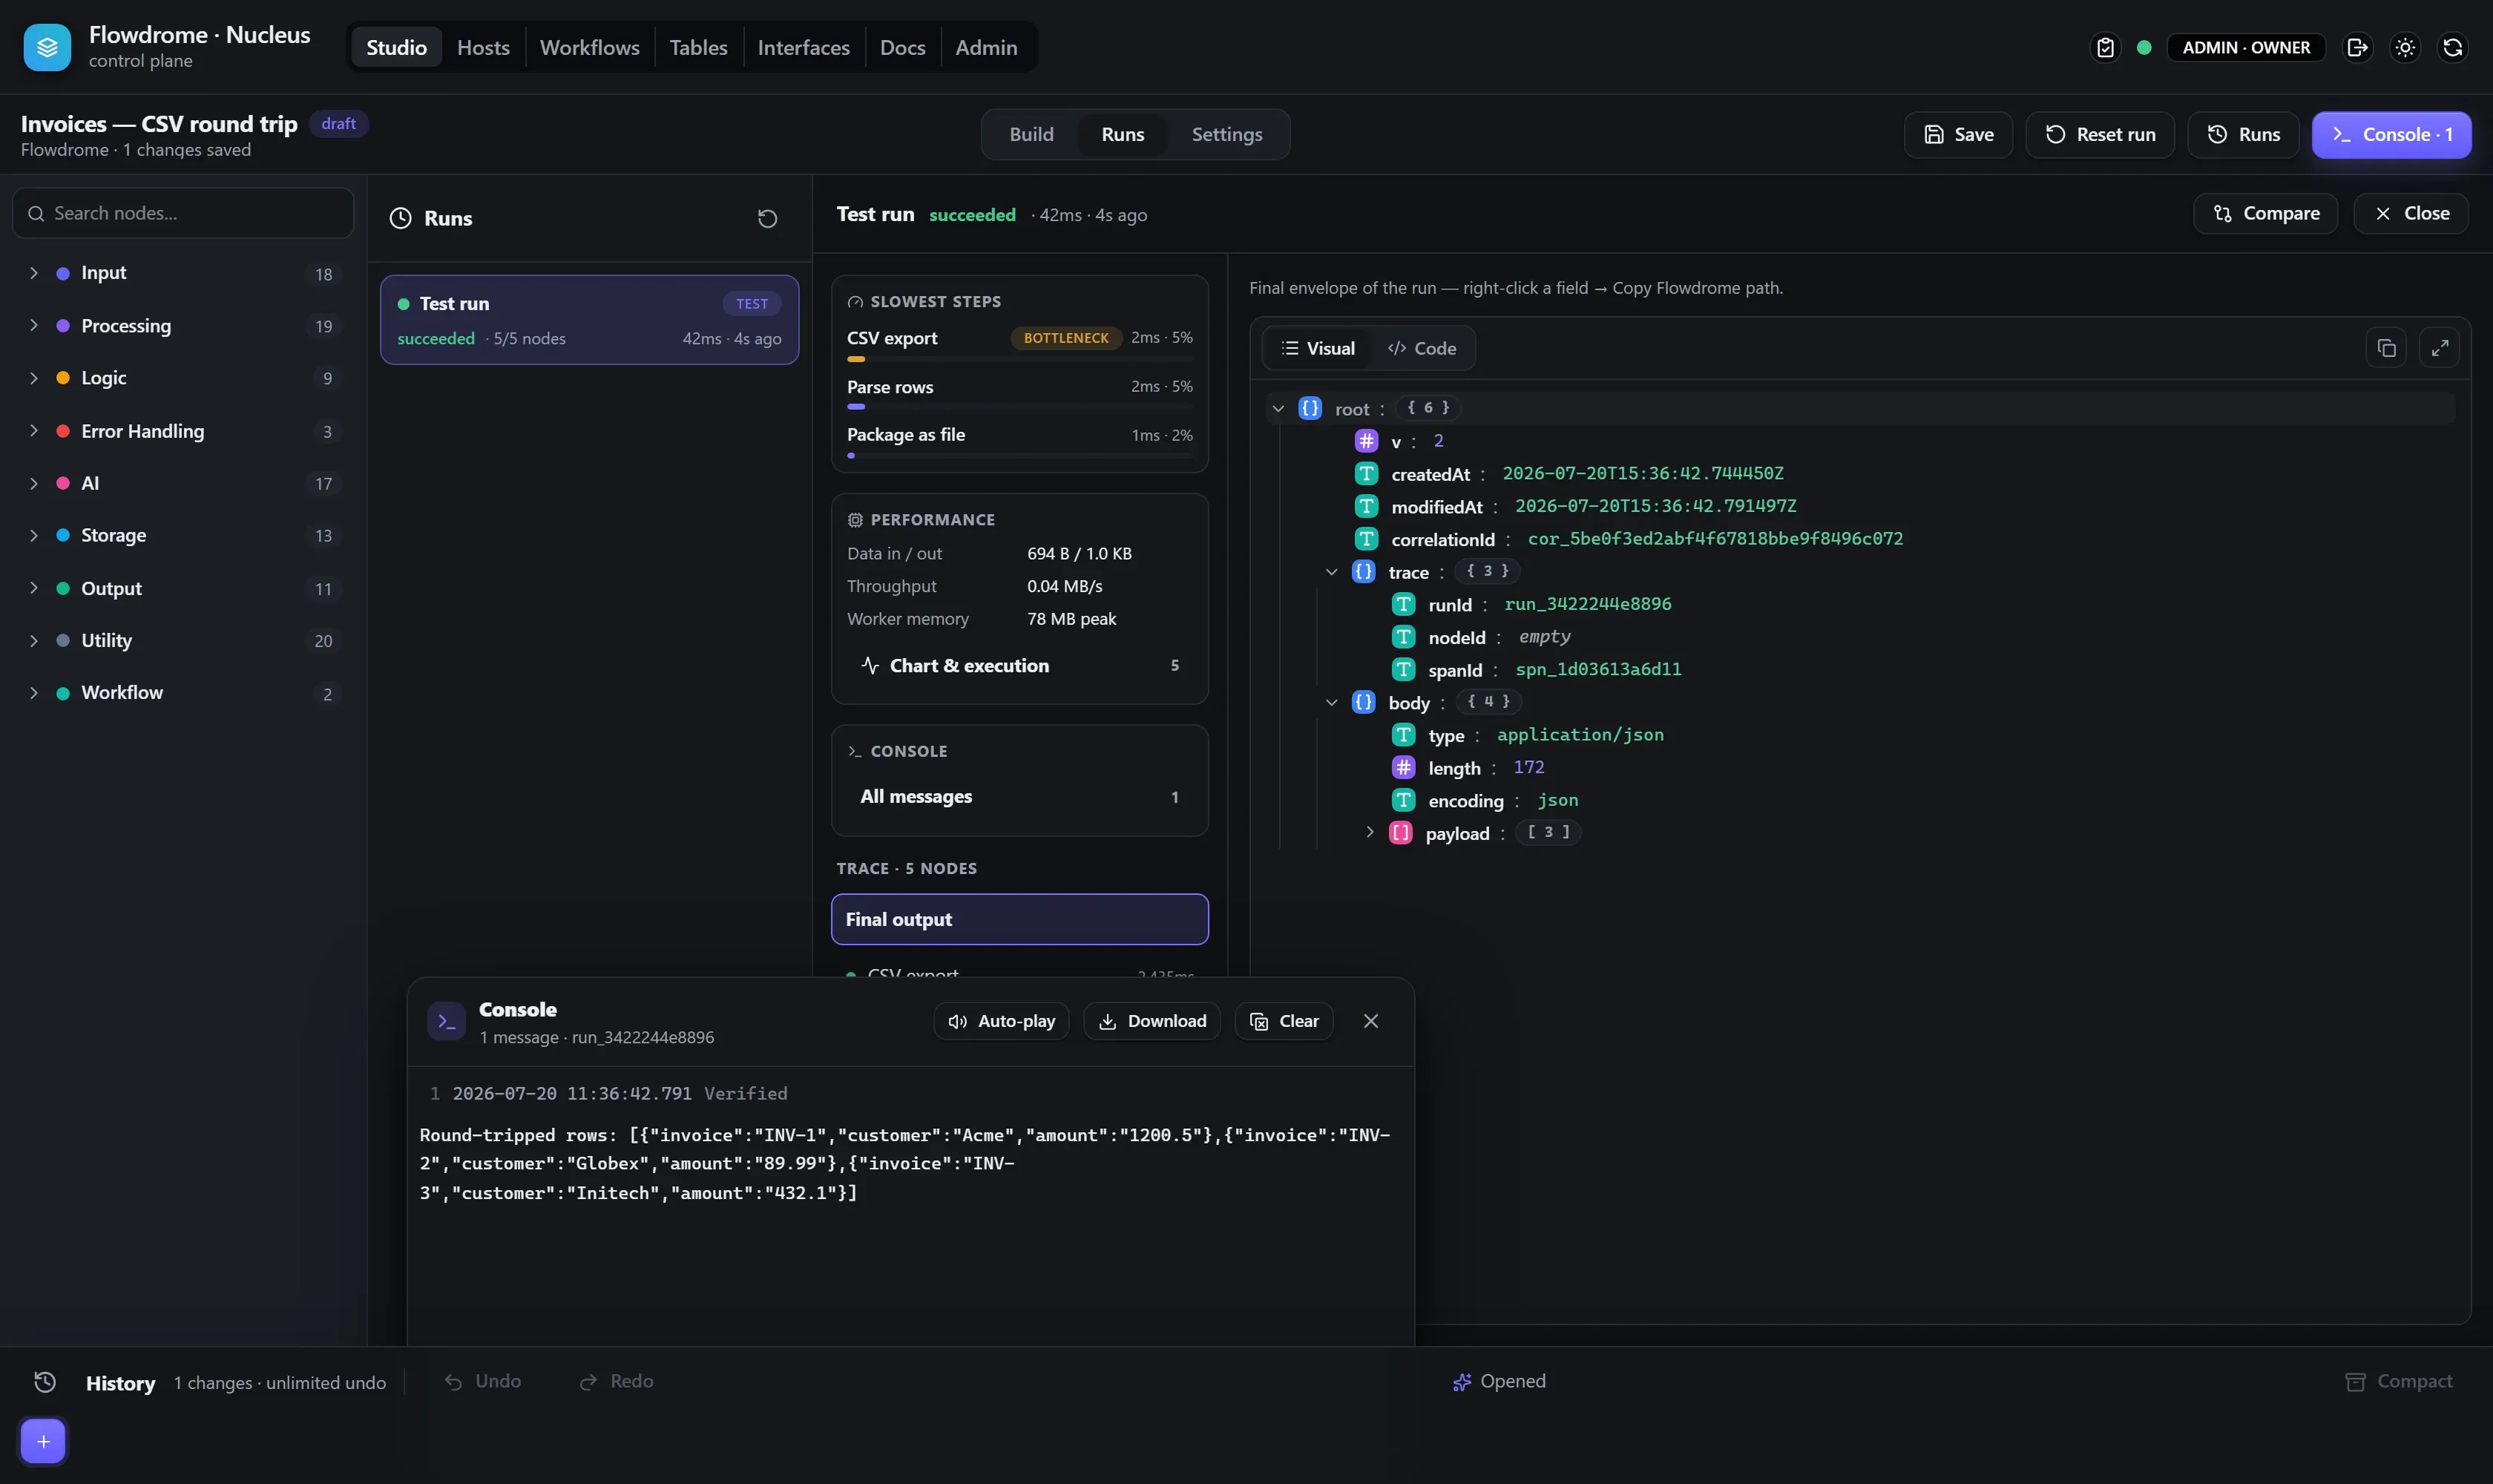2493x1484 pixels.
Task: Copy the final envelope JSON
Action: pyautogui.click(x=2386, y=348)
